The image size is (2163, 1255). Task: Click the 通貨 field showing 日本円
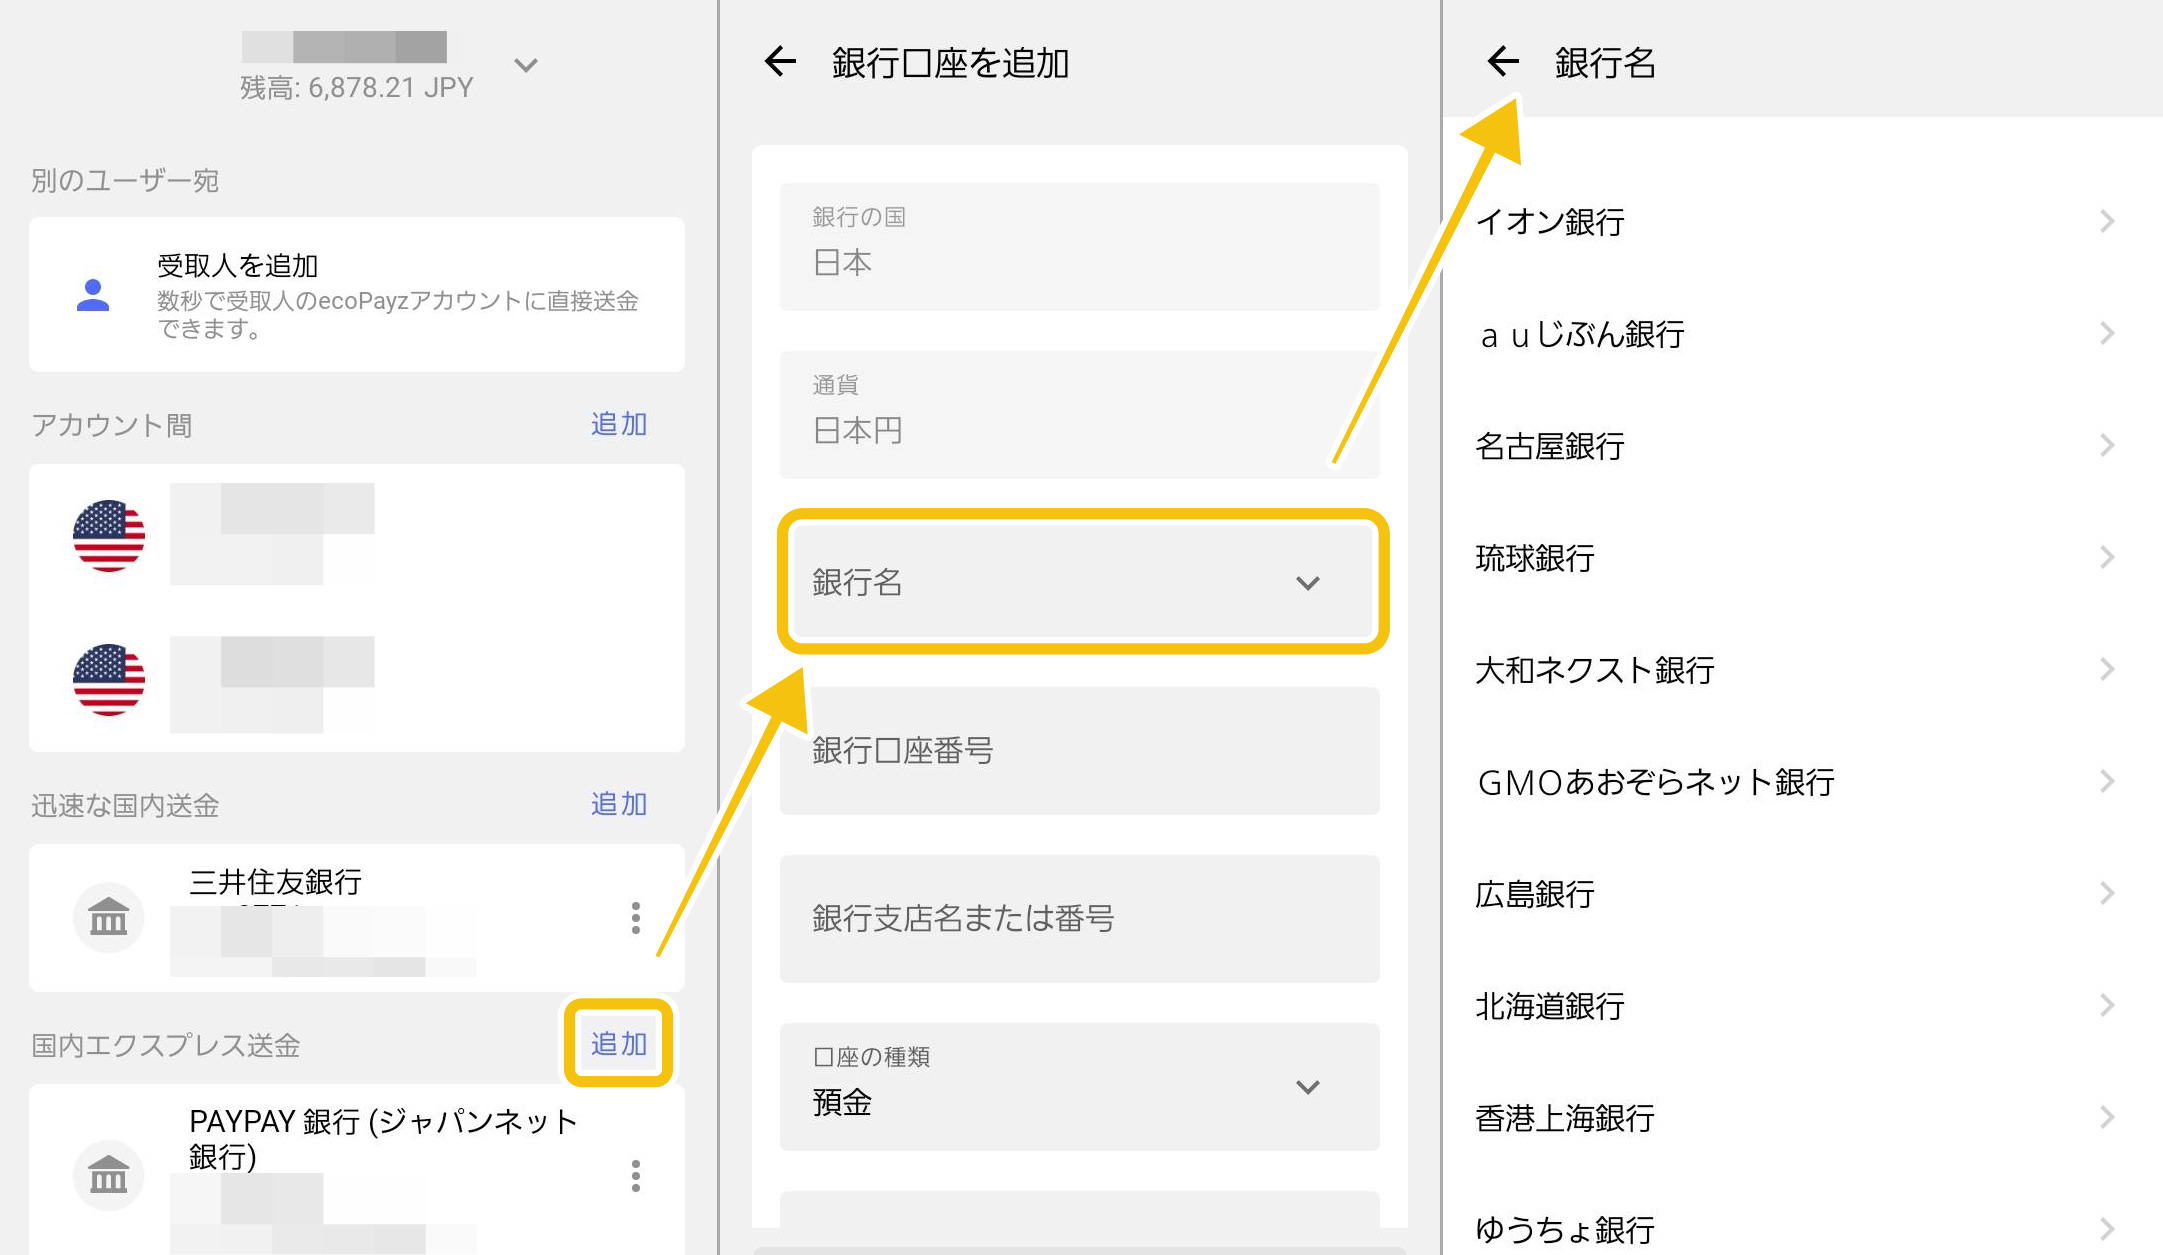1080,414
